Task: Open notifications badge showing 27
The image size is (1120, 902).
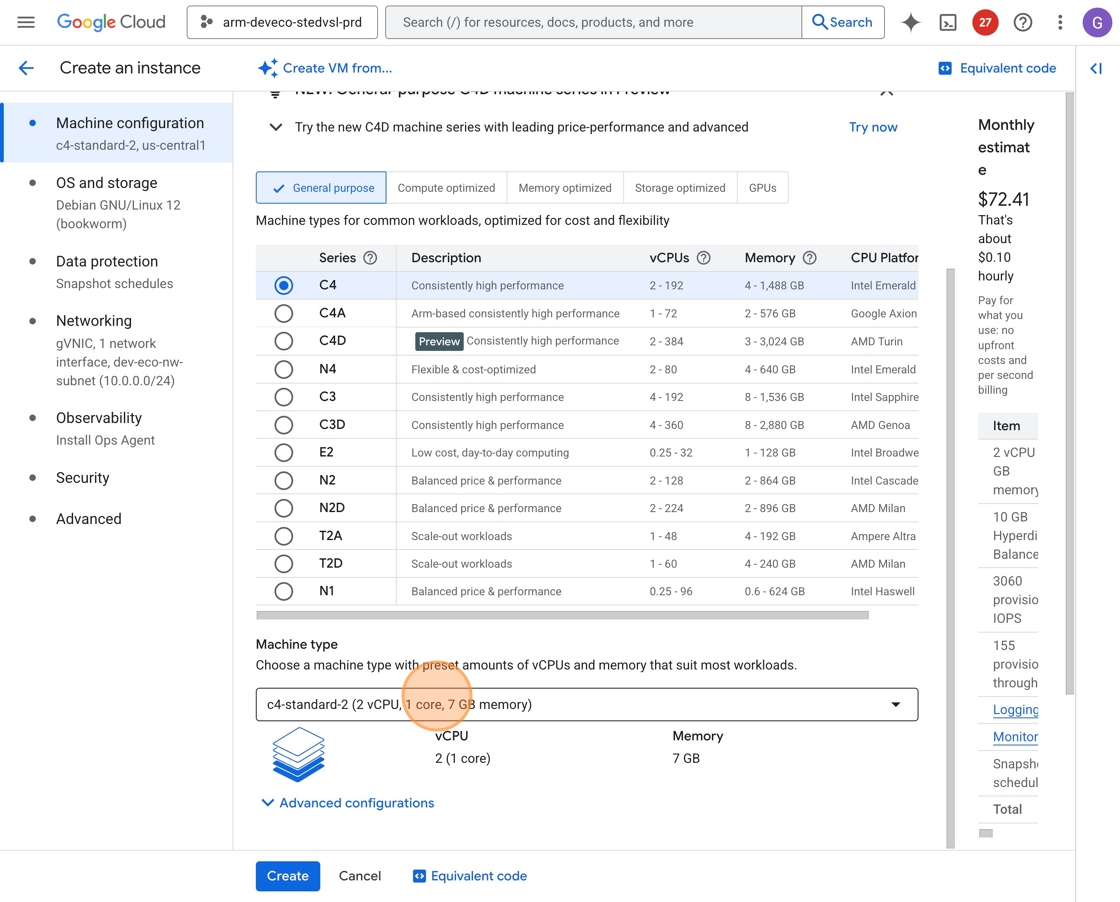Action: 985,22
